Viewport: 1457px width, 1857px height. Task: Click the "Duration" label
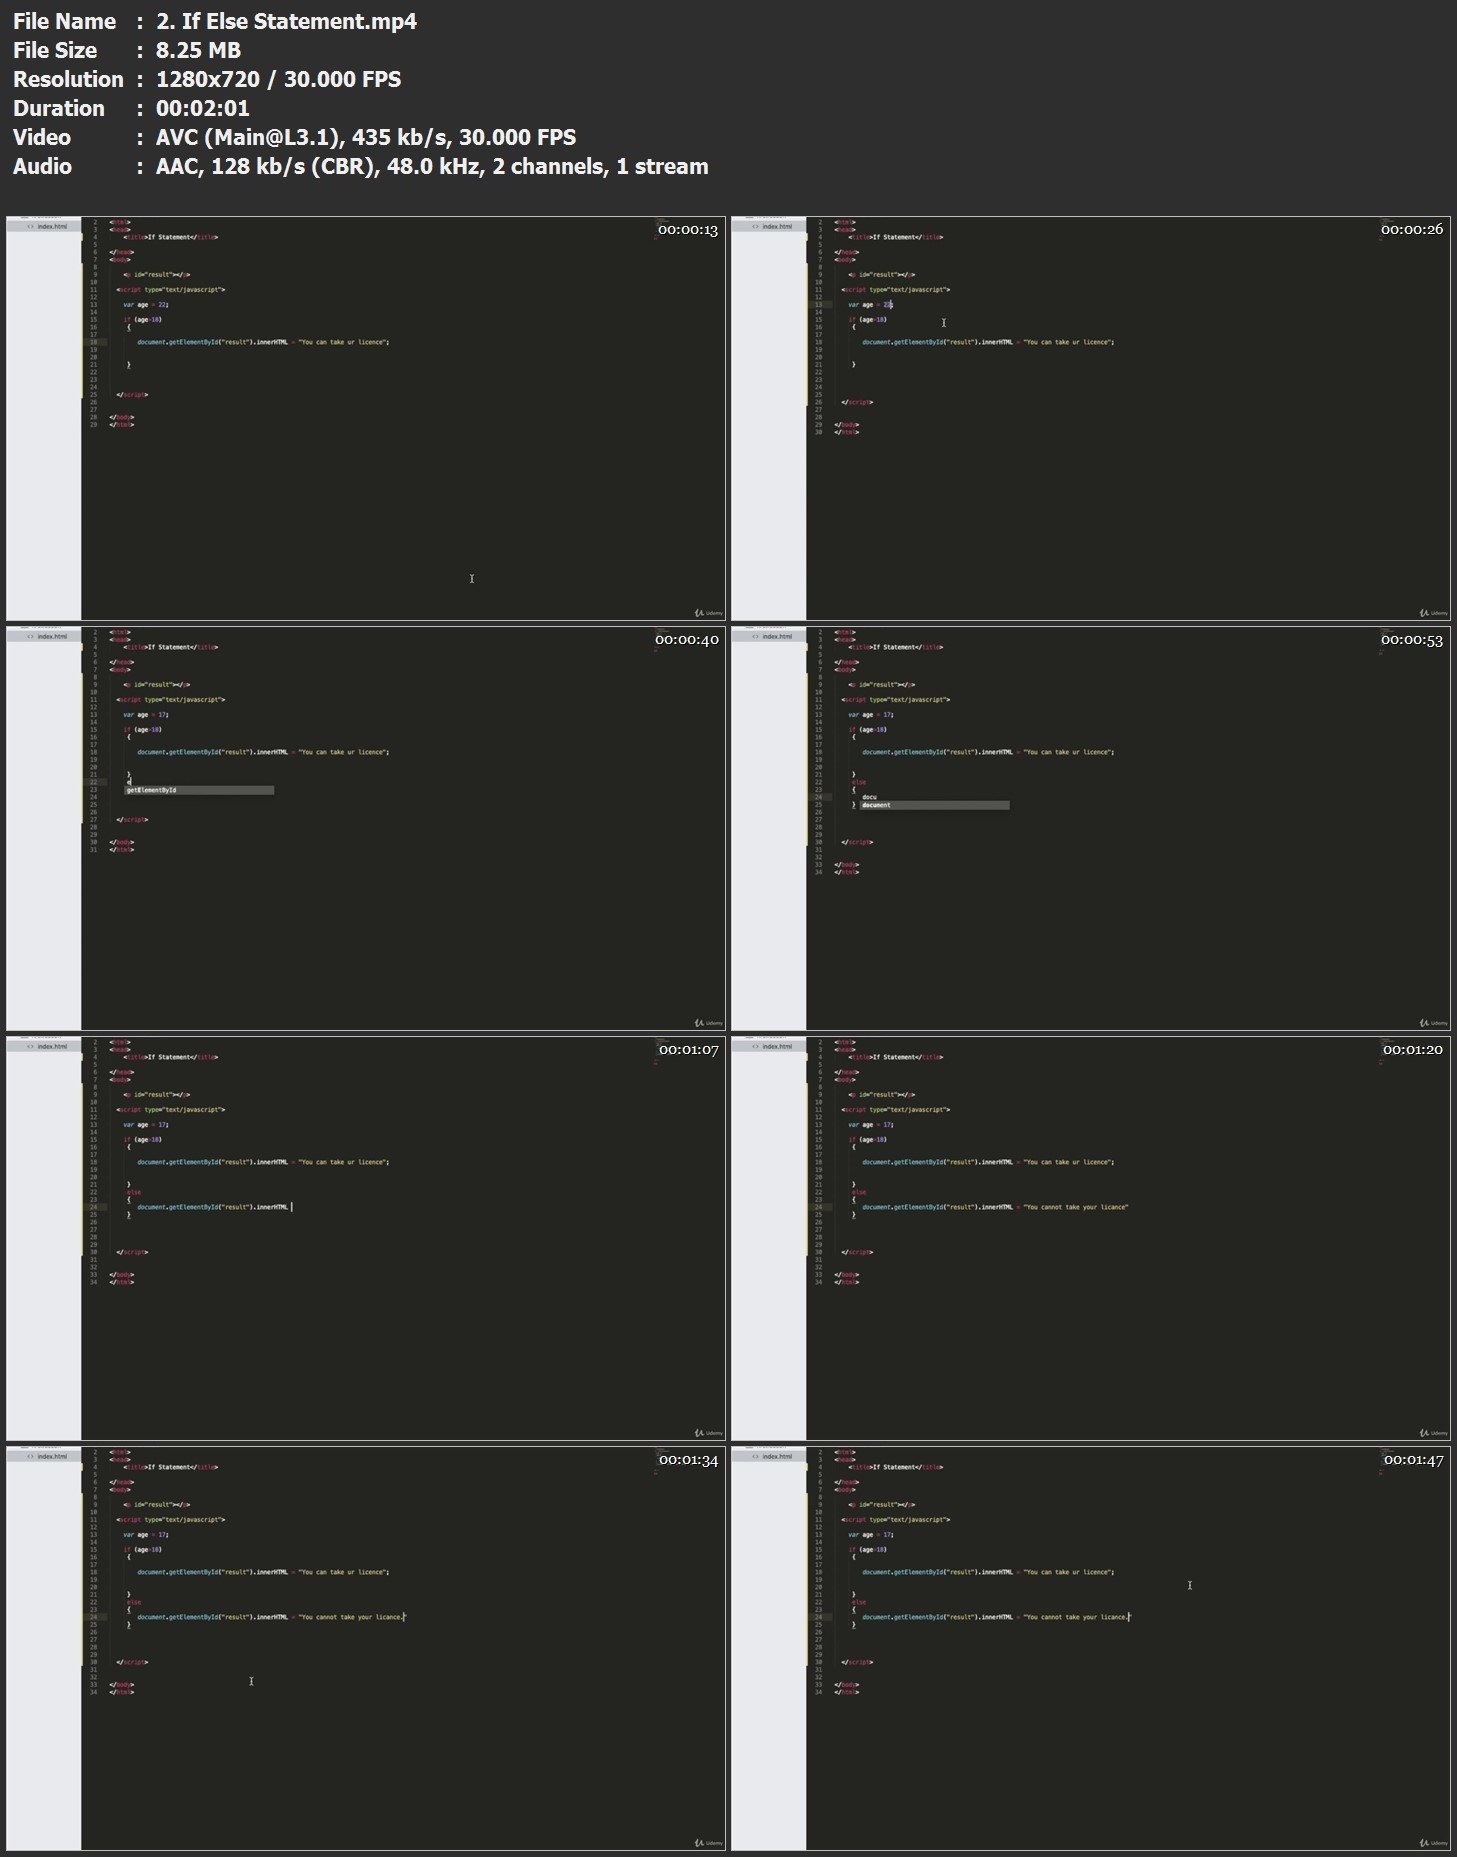point(58,108)
